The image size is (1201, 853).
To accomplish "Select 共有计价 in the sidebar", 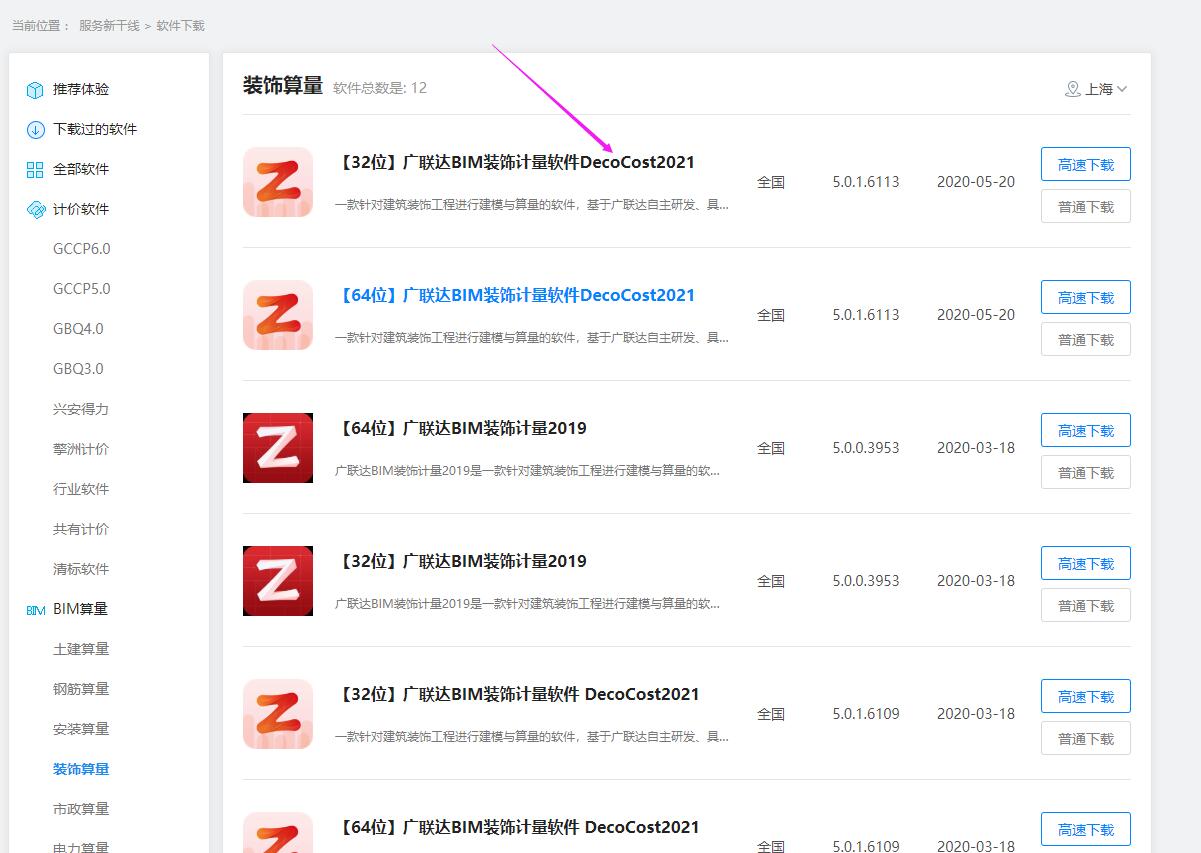I will pyautogui.click(x=81, y=529).
